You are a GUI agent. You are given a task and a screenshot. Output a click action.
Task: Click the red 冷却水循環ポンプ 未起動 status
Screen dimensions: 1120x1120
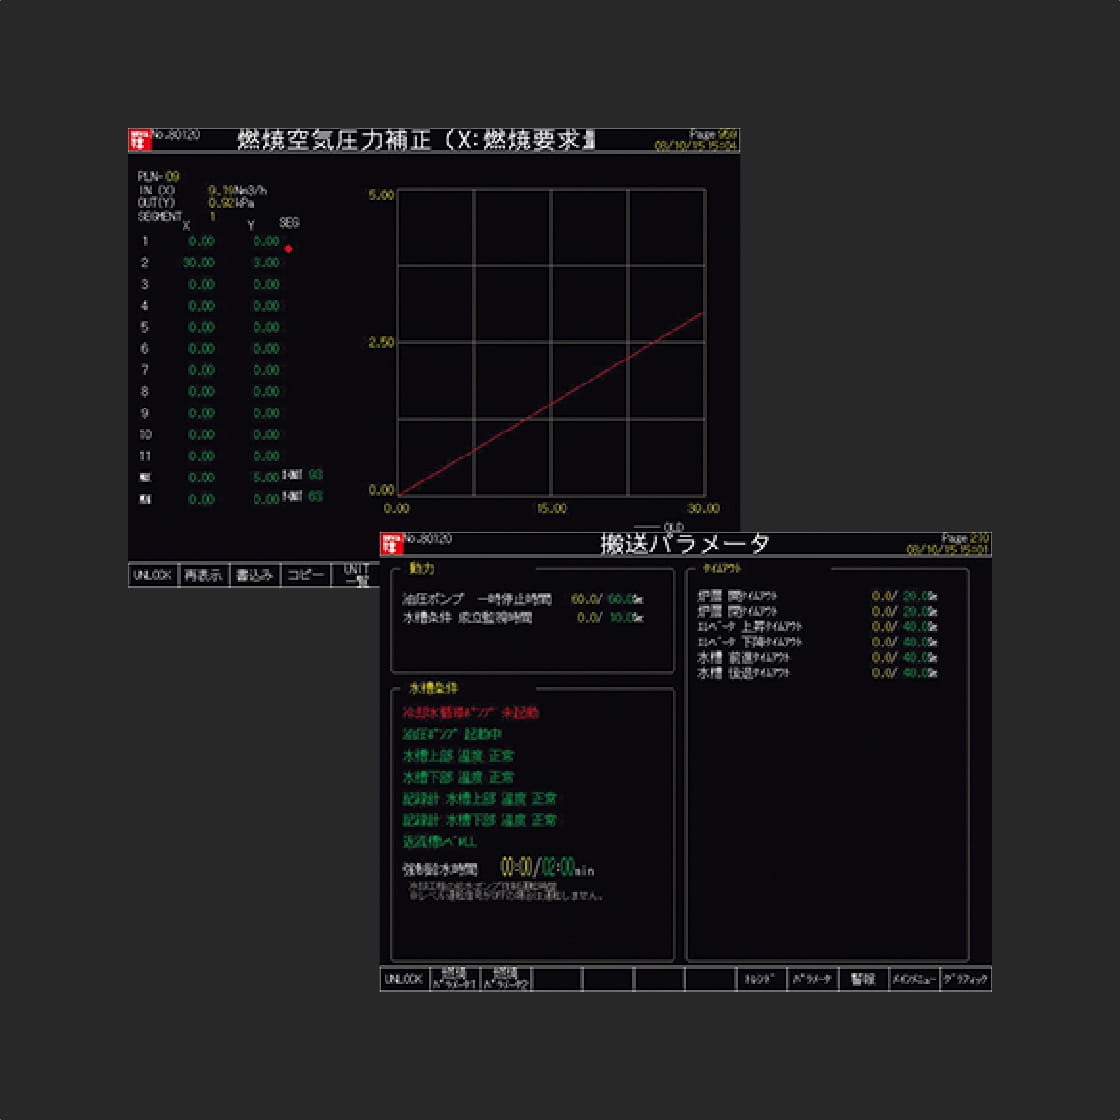(471, 713)
